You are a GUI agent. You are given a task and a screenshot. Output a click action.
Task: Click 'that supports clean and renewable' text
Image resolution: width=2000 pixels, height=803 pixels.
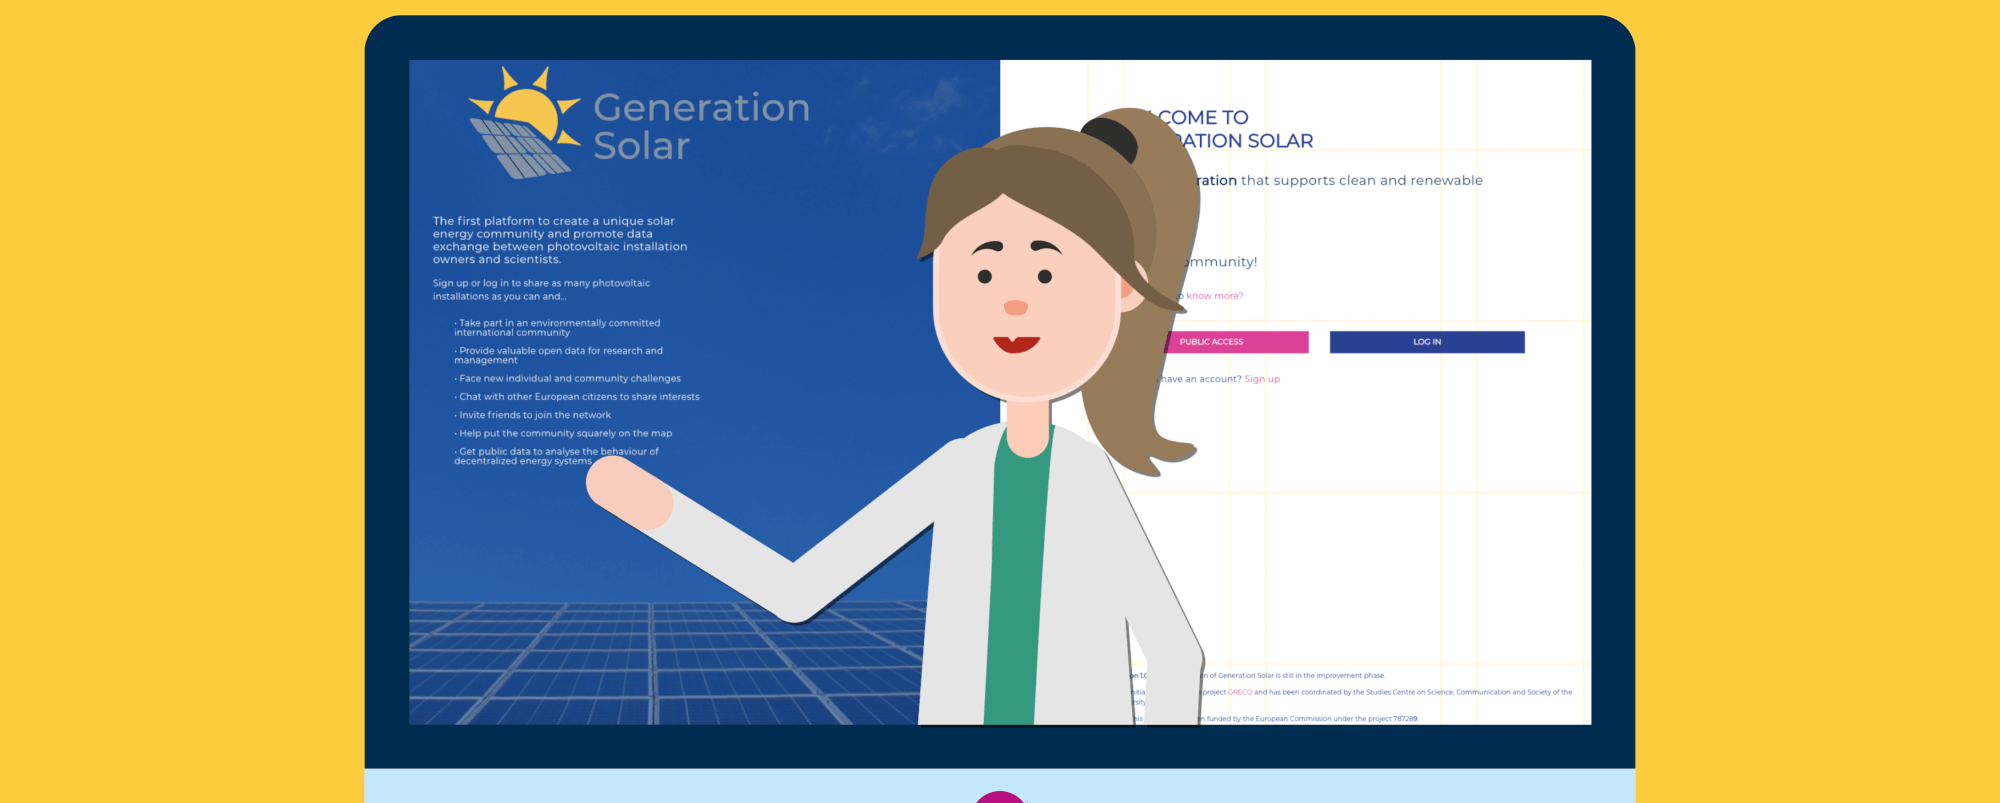coord(1362,180)
